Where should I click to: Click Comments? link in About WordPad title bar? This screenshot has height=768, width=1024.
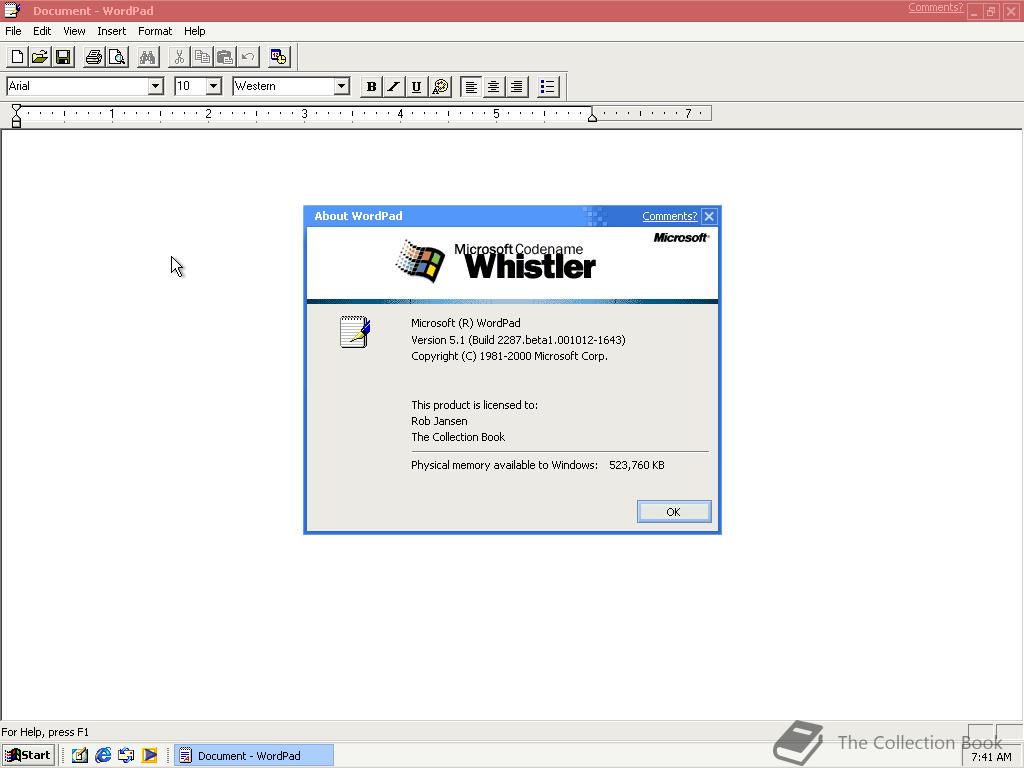(669, 216)
